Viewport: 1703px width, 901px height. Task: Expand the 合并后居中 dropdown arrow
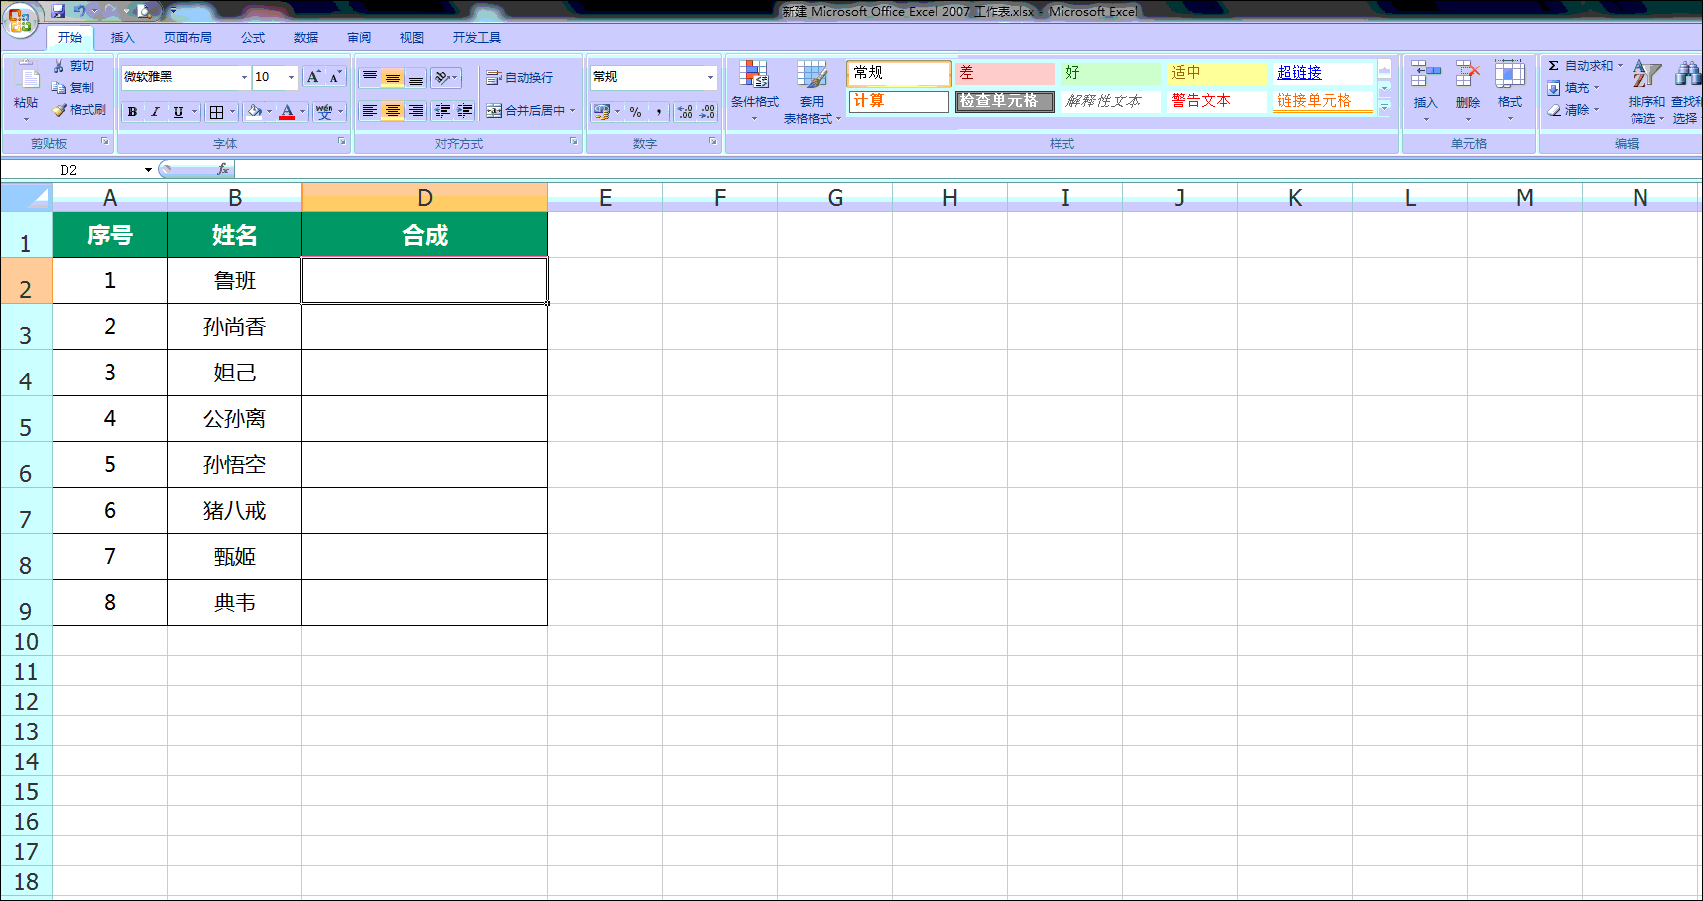pos(572,111)
